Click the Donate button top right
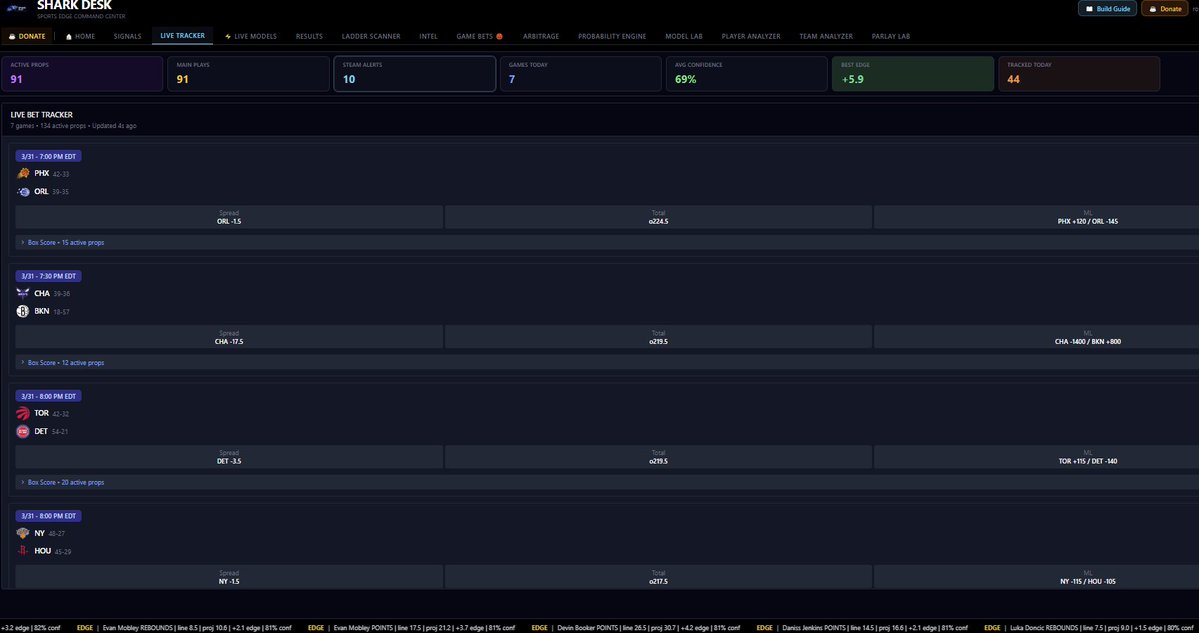1199x633 pixels. pos(1167,7)
